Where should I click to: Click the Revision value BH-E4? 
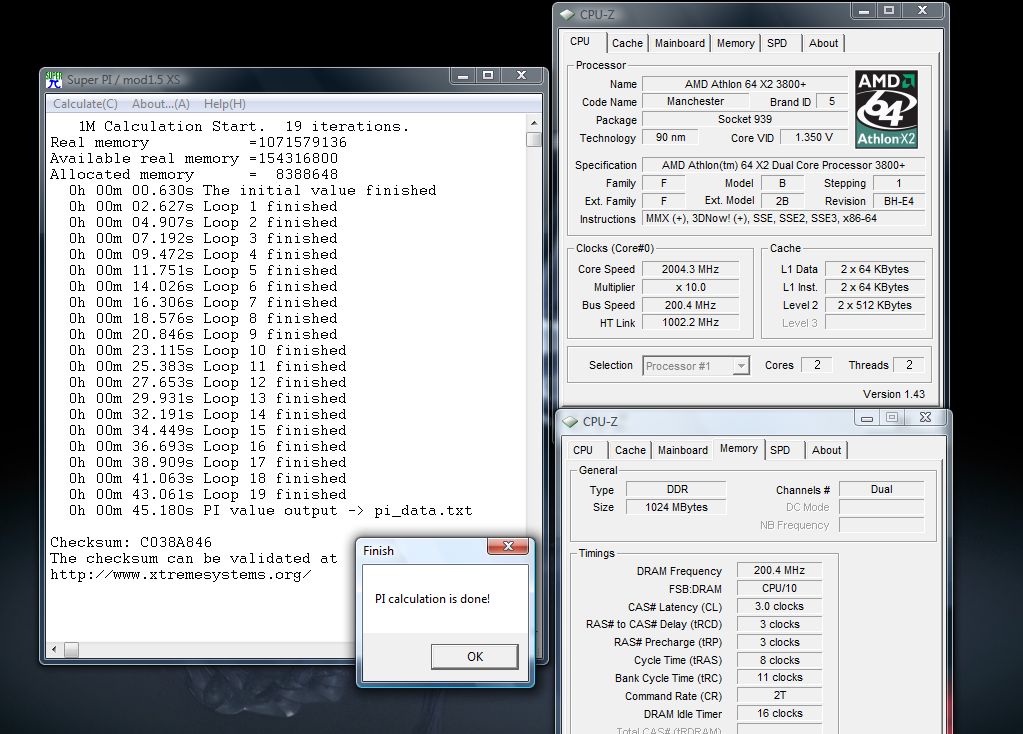click(898, 201)
